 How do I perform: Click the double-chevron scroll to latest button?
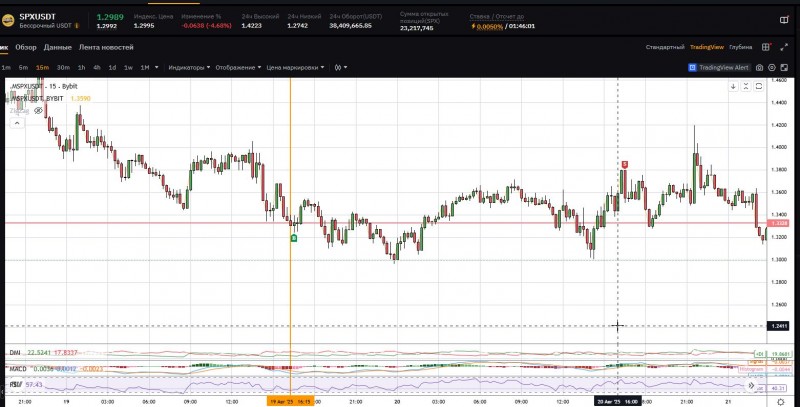751,386
